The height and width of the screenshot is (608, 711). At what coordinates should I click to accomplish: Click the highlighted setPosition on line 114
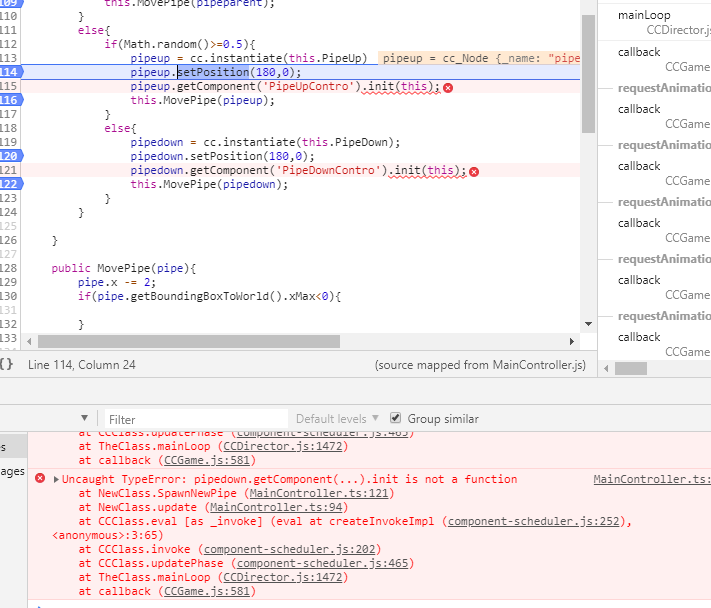(213, 72)
